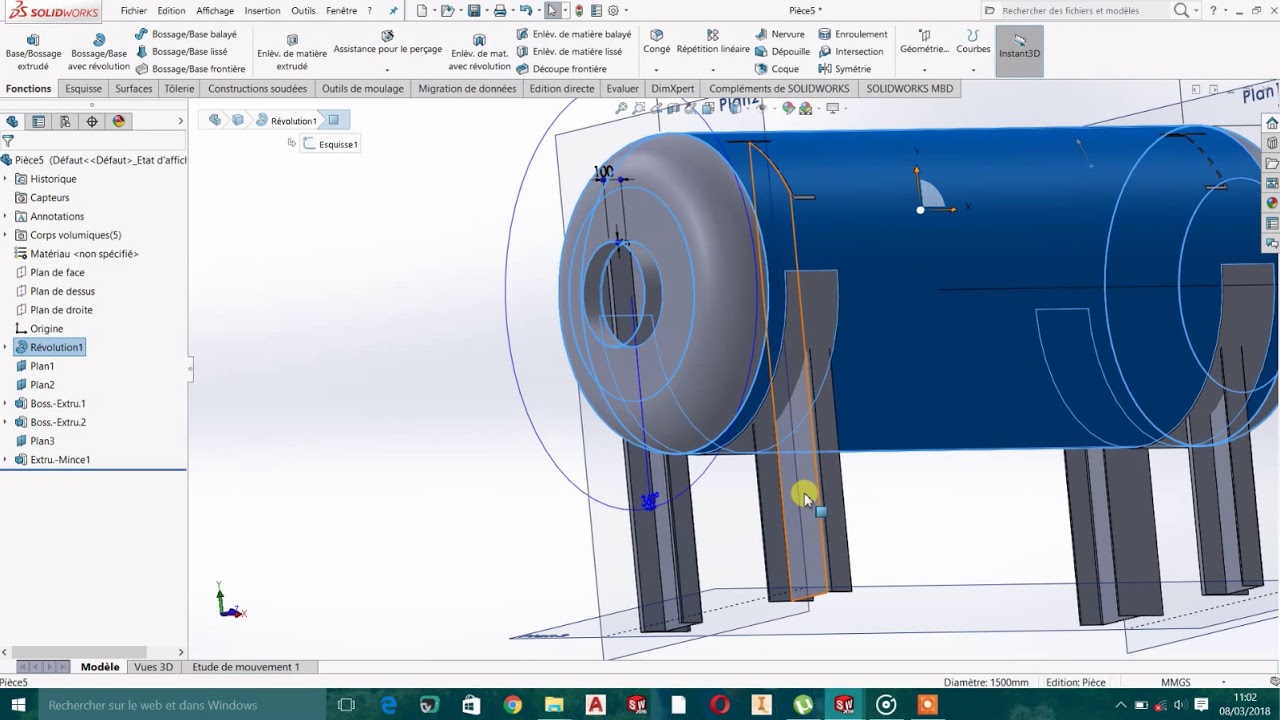Choose Enlèv. de matière balayé

(574, 34)
